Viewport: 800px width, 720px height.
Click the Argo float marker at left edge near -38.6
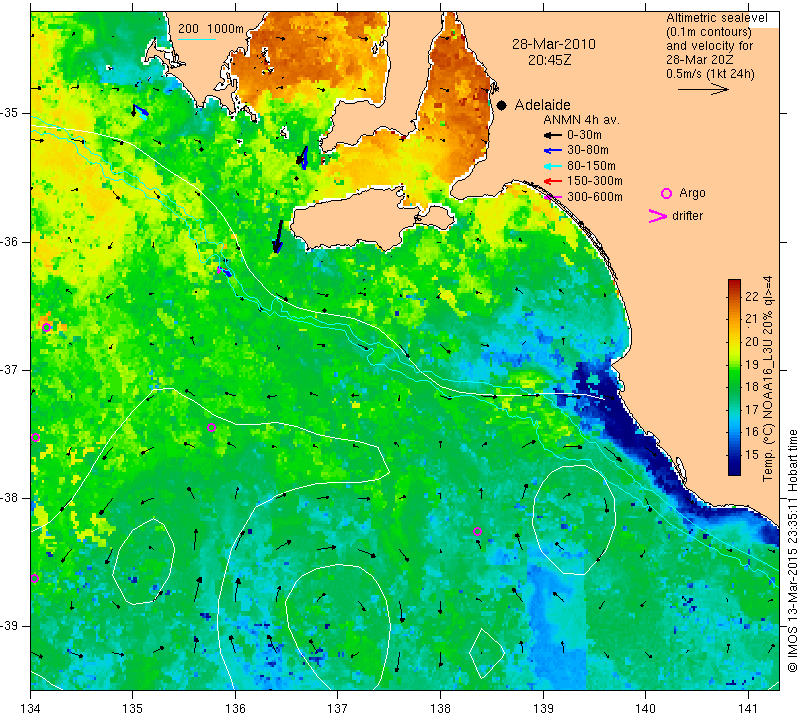pyautogui.click(x=35, y=579)
